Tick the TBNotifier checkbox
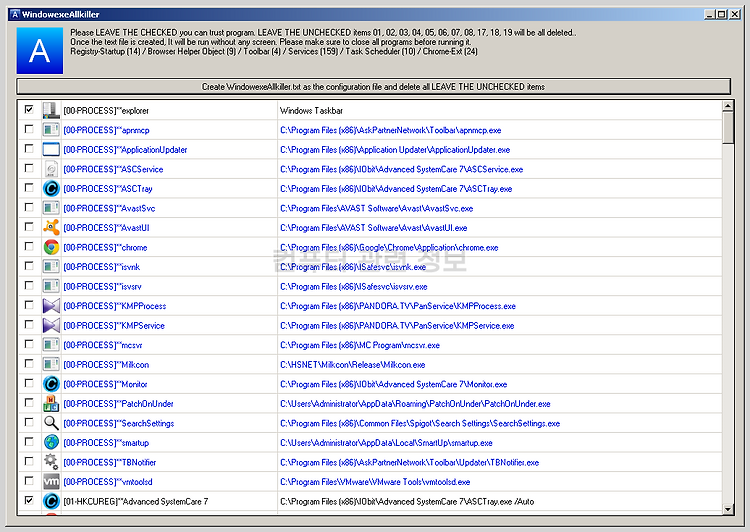 29,461
